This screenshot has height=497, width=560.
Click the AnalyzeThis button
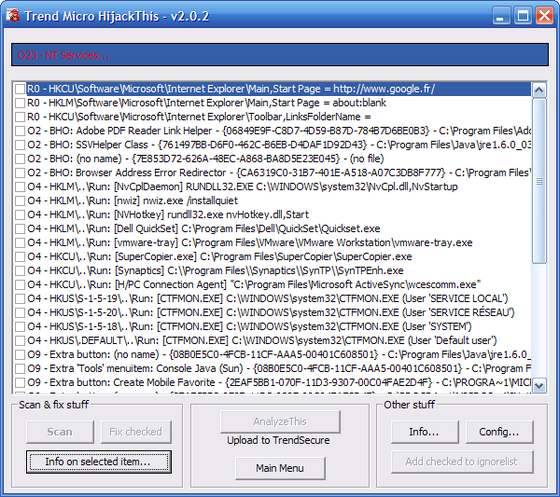[x=280, y=421]
